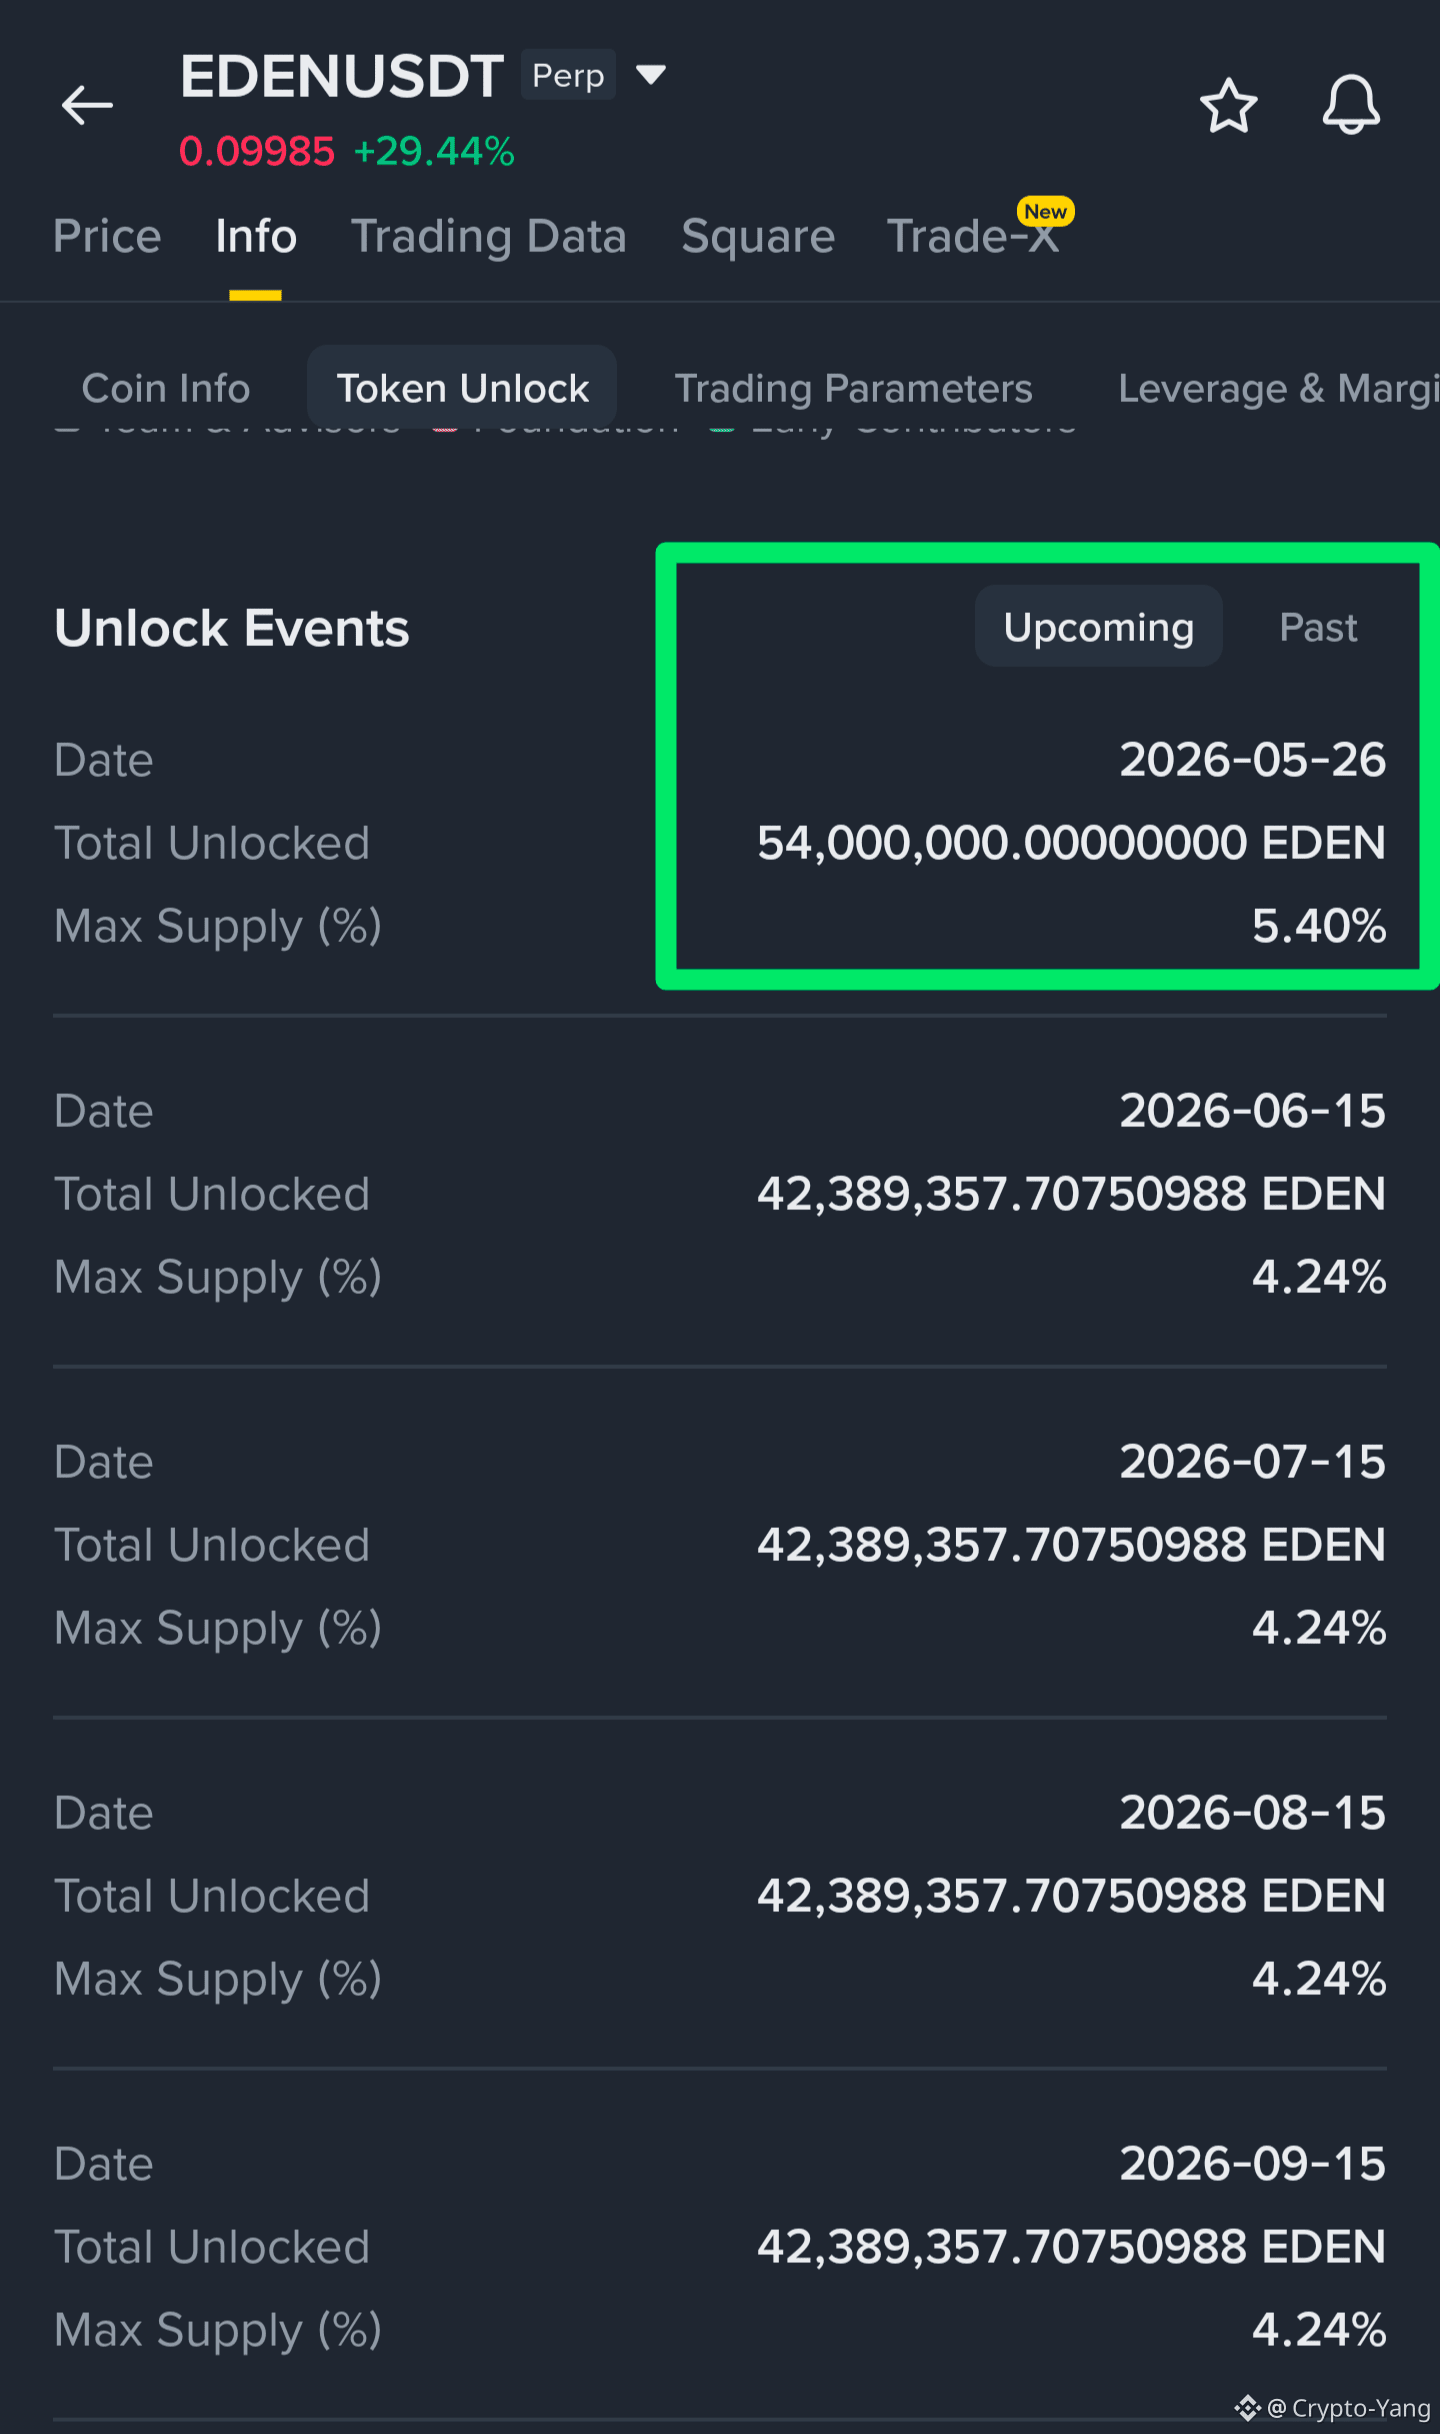Open Trading Parameters sub-tab

[853, 388]
